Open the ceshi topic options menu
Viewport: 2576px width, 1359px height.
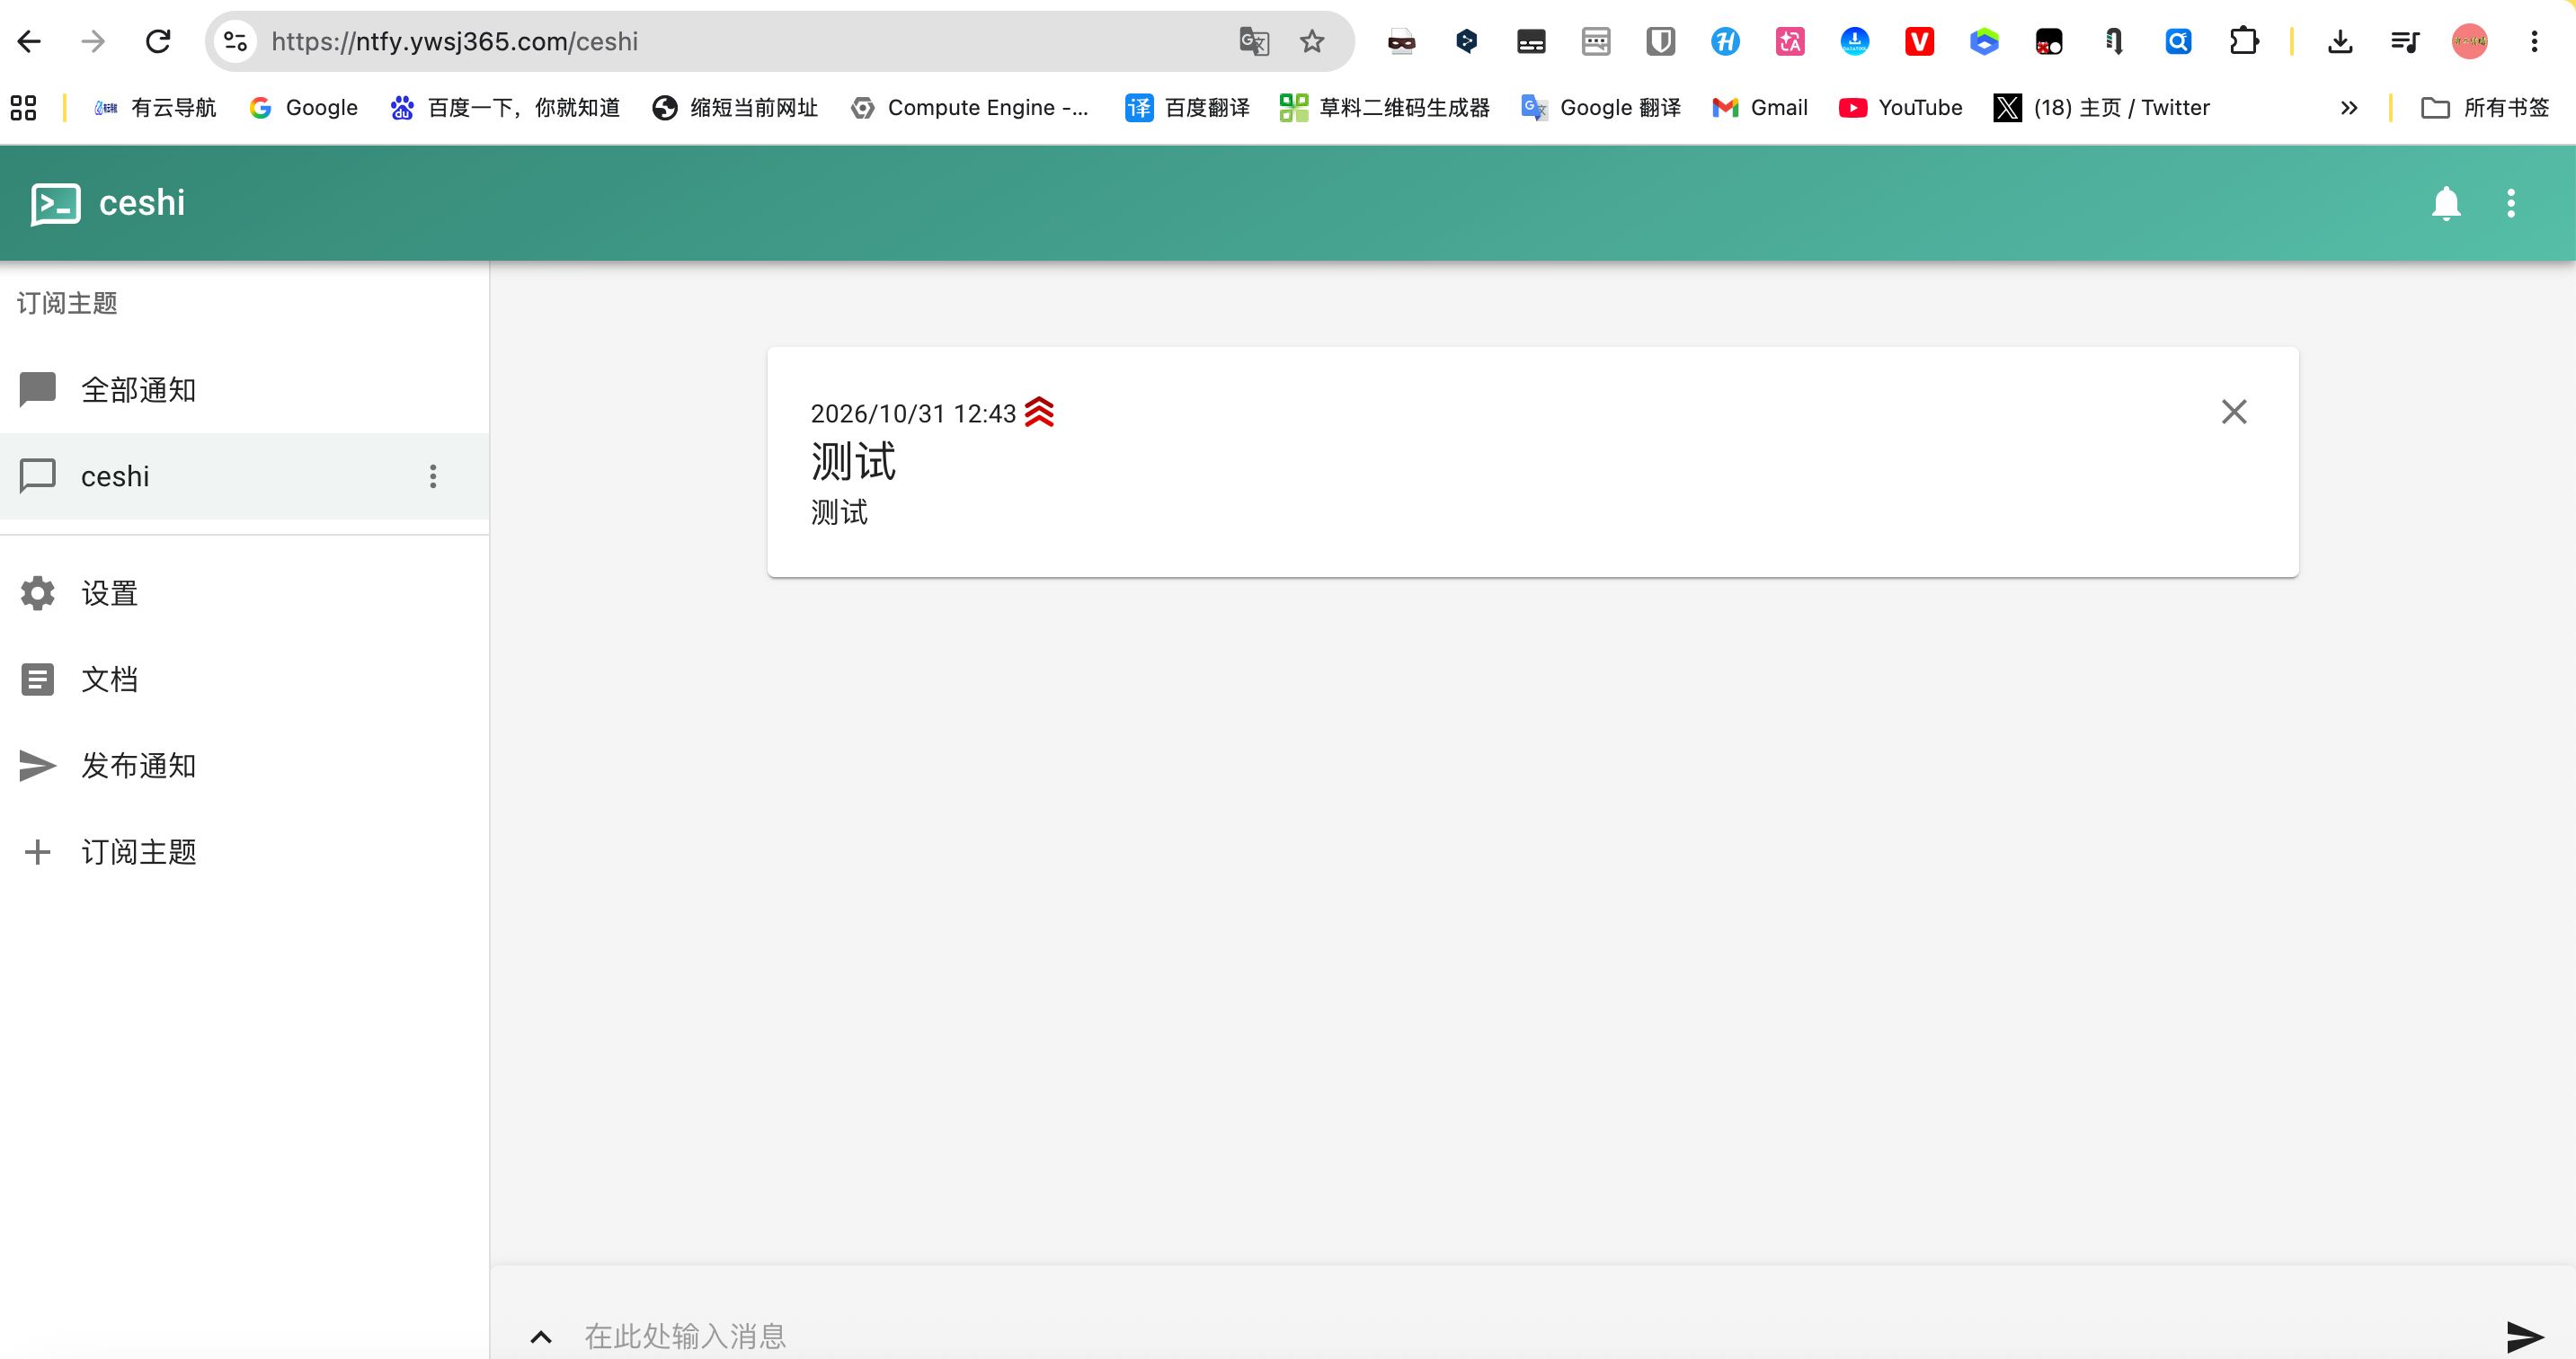point(433,476)
